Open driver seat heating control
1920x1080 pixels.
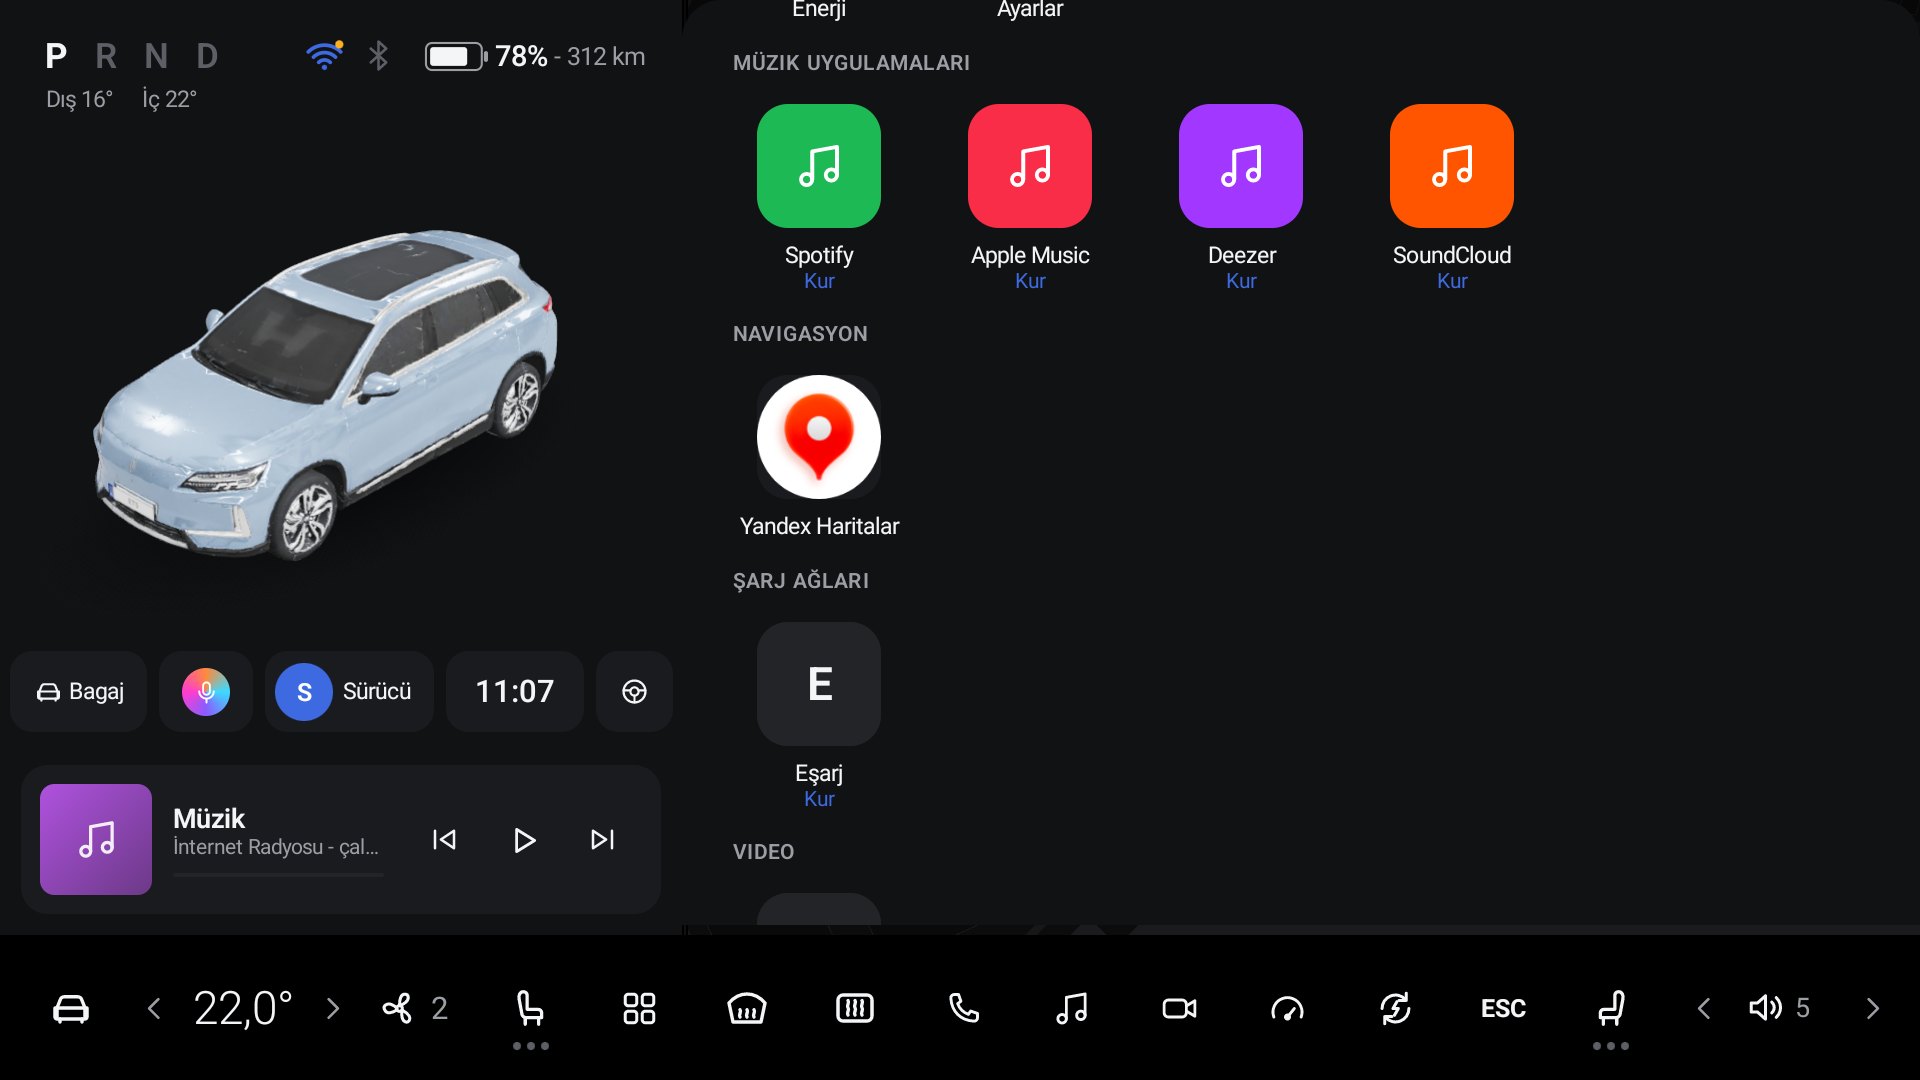(x=530, y=1008)
